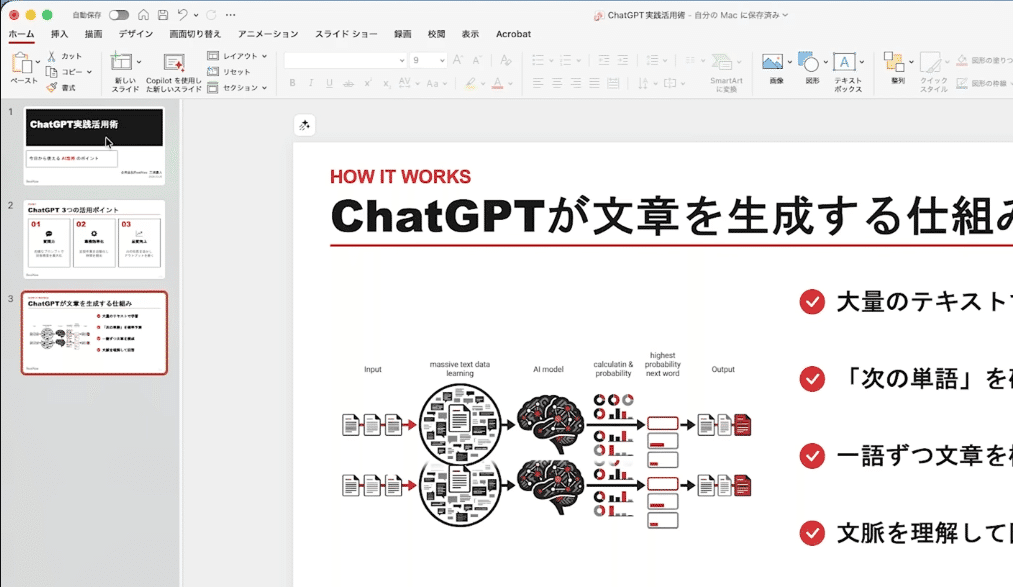Click the Reset (リセット) slide icon
The image size is (1013, 587).
pos(213,72)
